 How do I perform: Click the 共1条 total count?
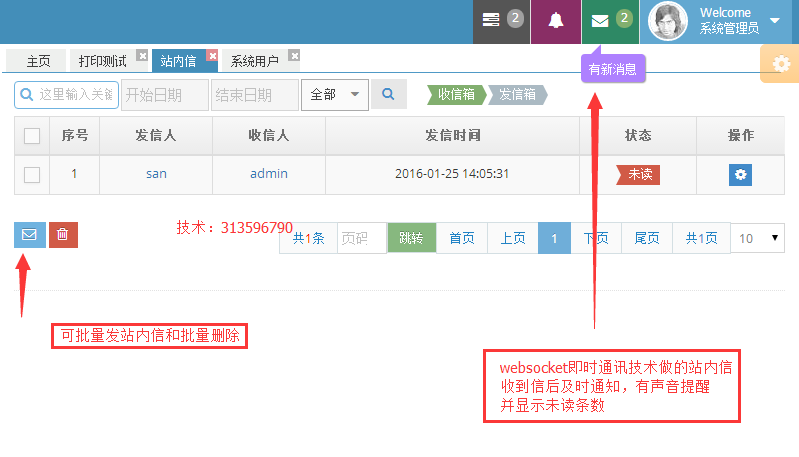pos(308,238)
